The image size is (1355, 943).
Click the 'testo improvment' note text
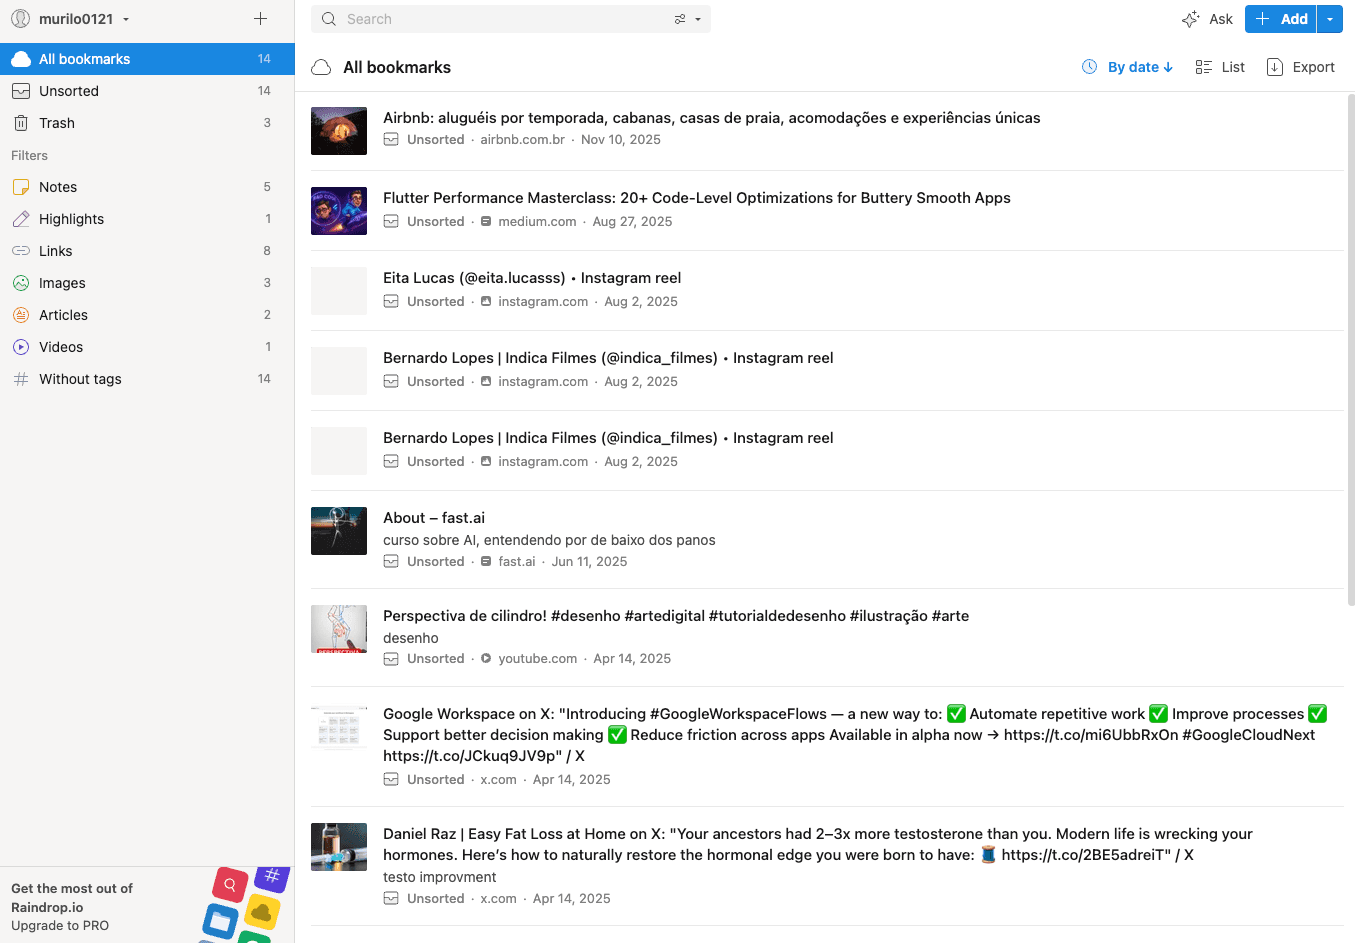pyautogui.click(x=439, y=877)
